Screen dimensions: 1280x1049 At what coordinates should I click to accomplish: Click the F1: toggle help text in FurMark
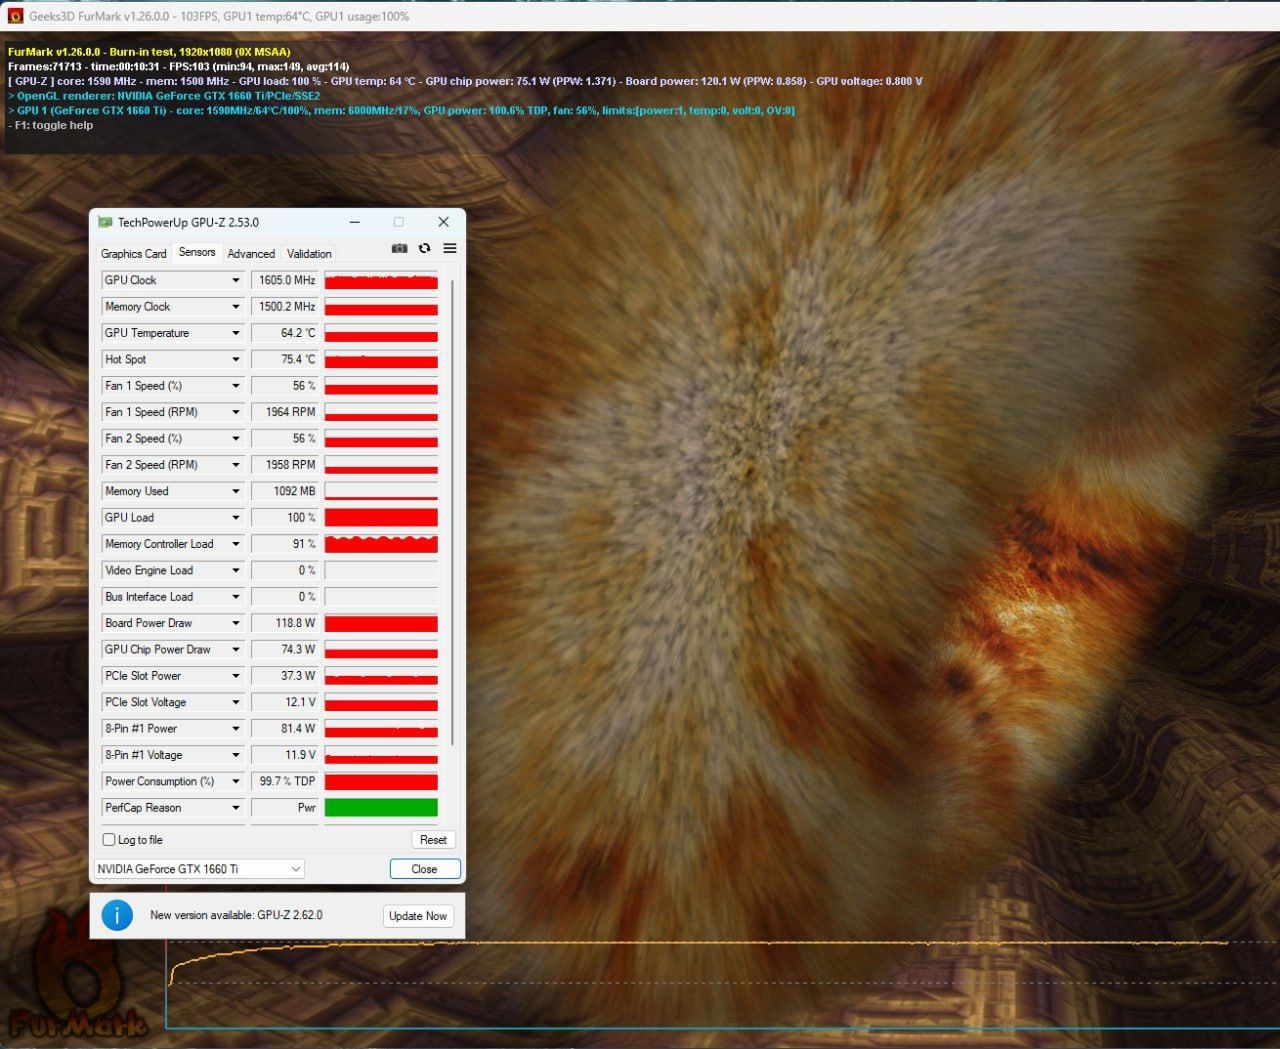[x=51, y=126]
